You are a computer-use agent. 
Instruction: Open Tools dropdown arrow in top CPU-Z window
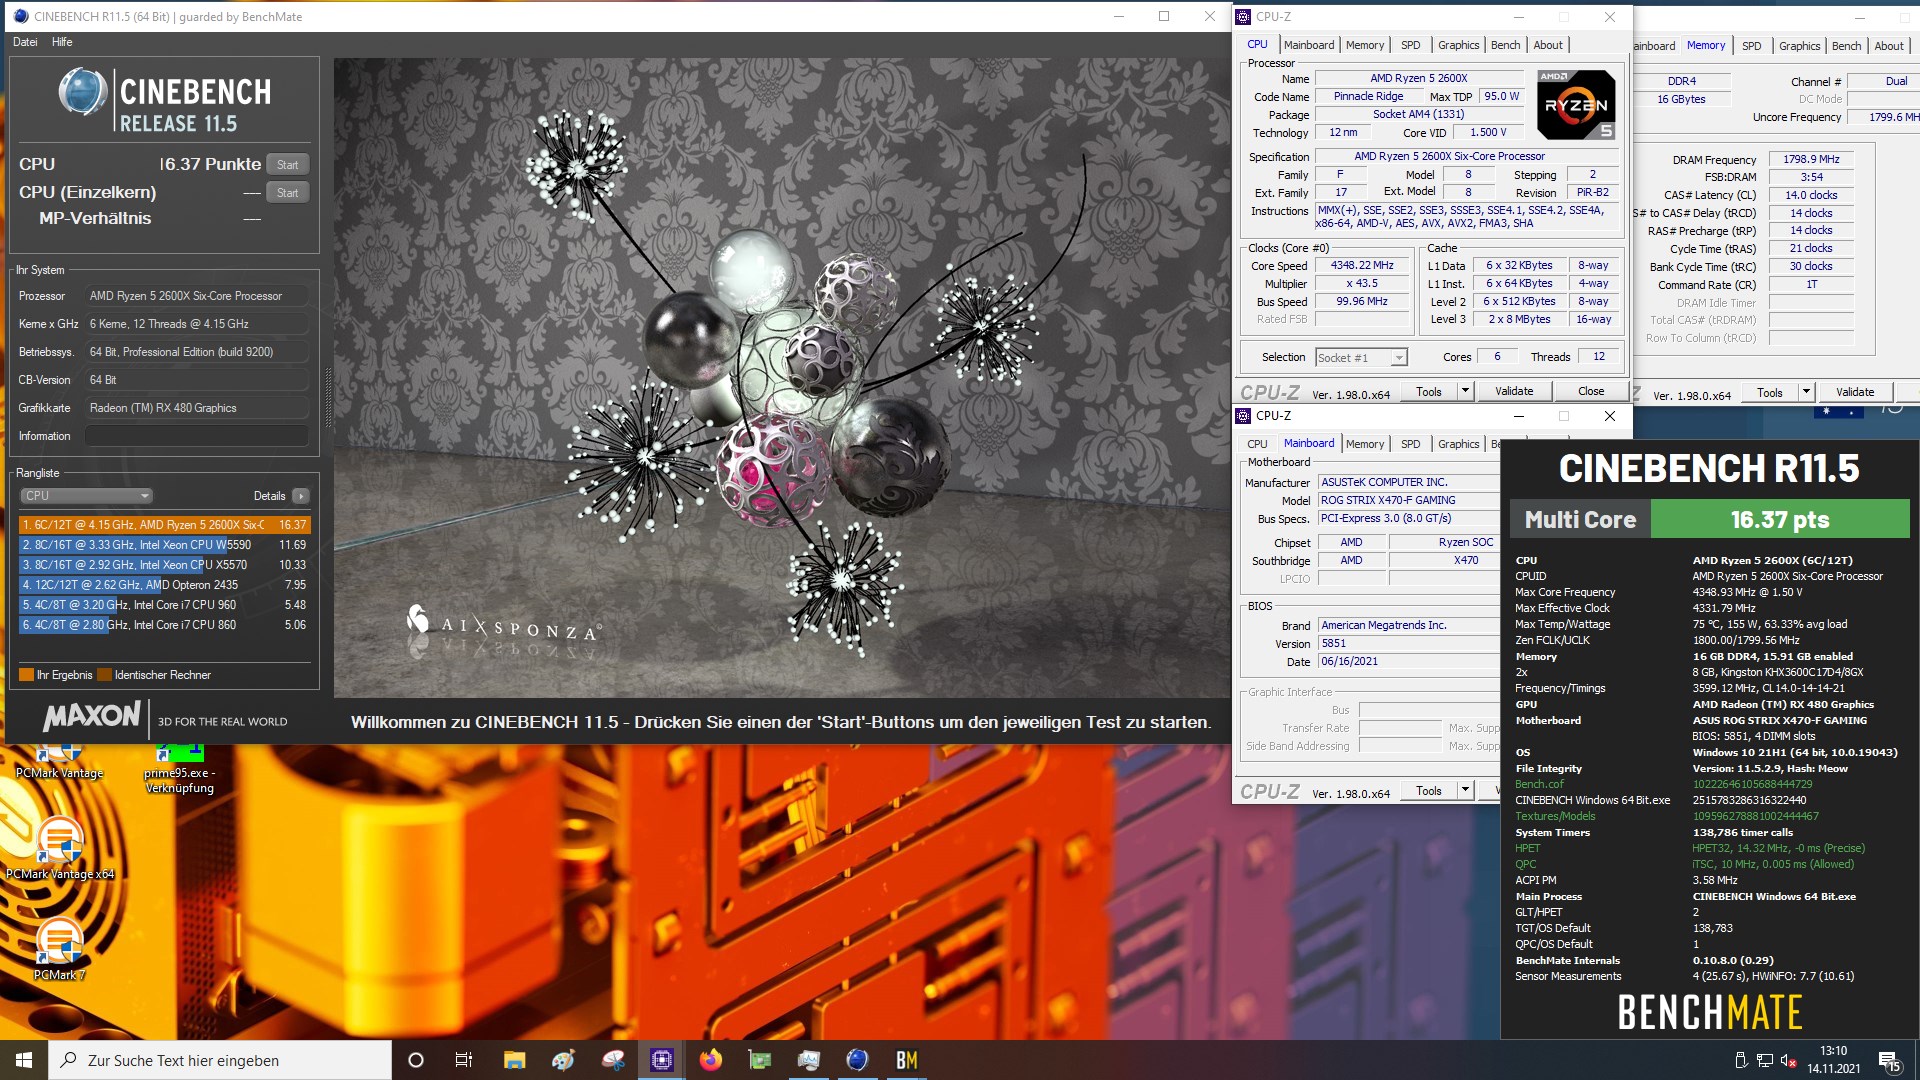point(1466,392)
